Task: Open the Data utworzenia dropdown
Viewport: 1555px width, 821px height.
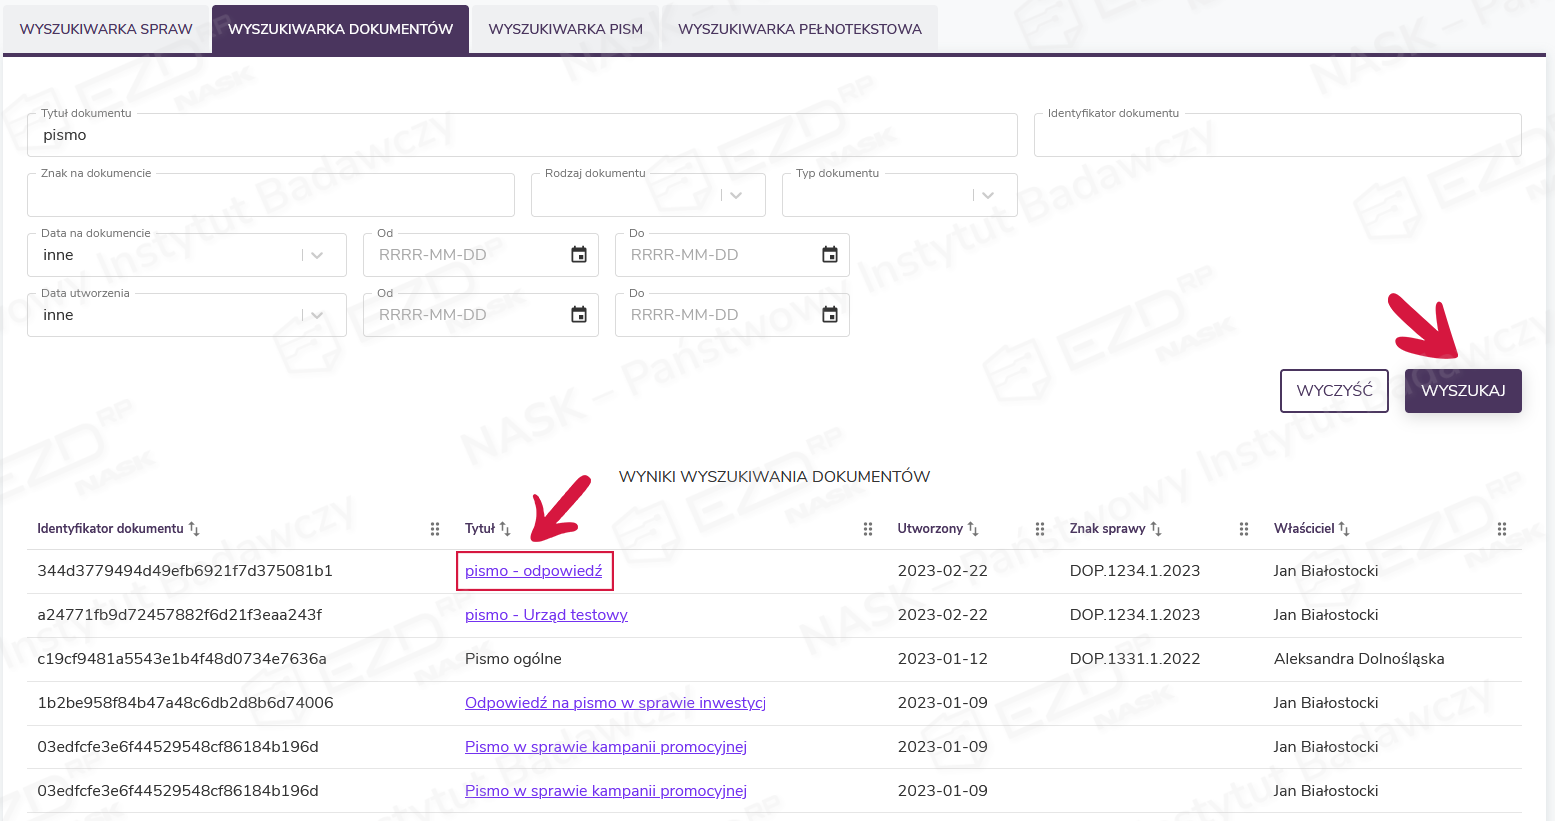Action: pyautogui.click(x=317, y=315)
